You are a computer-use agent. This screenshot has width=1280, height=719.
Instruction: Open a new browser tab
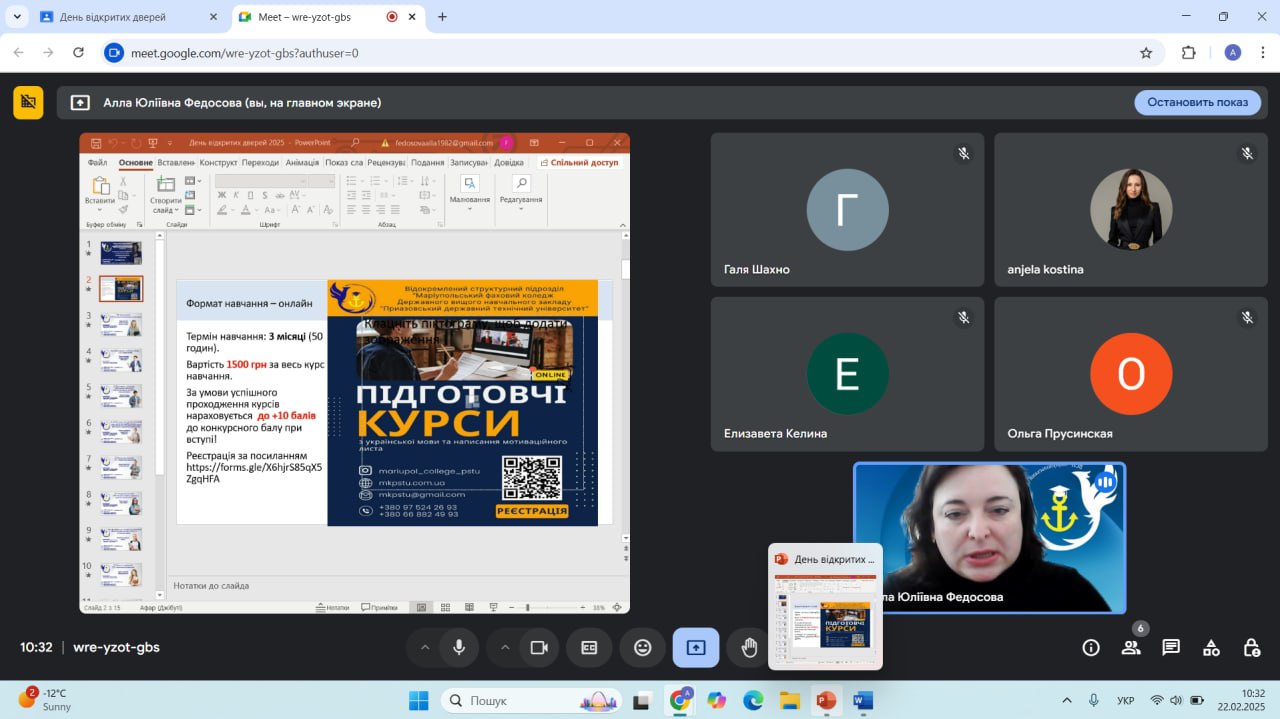point(442,17)
